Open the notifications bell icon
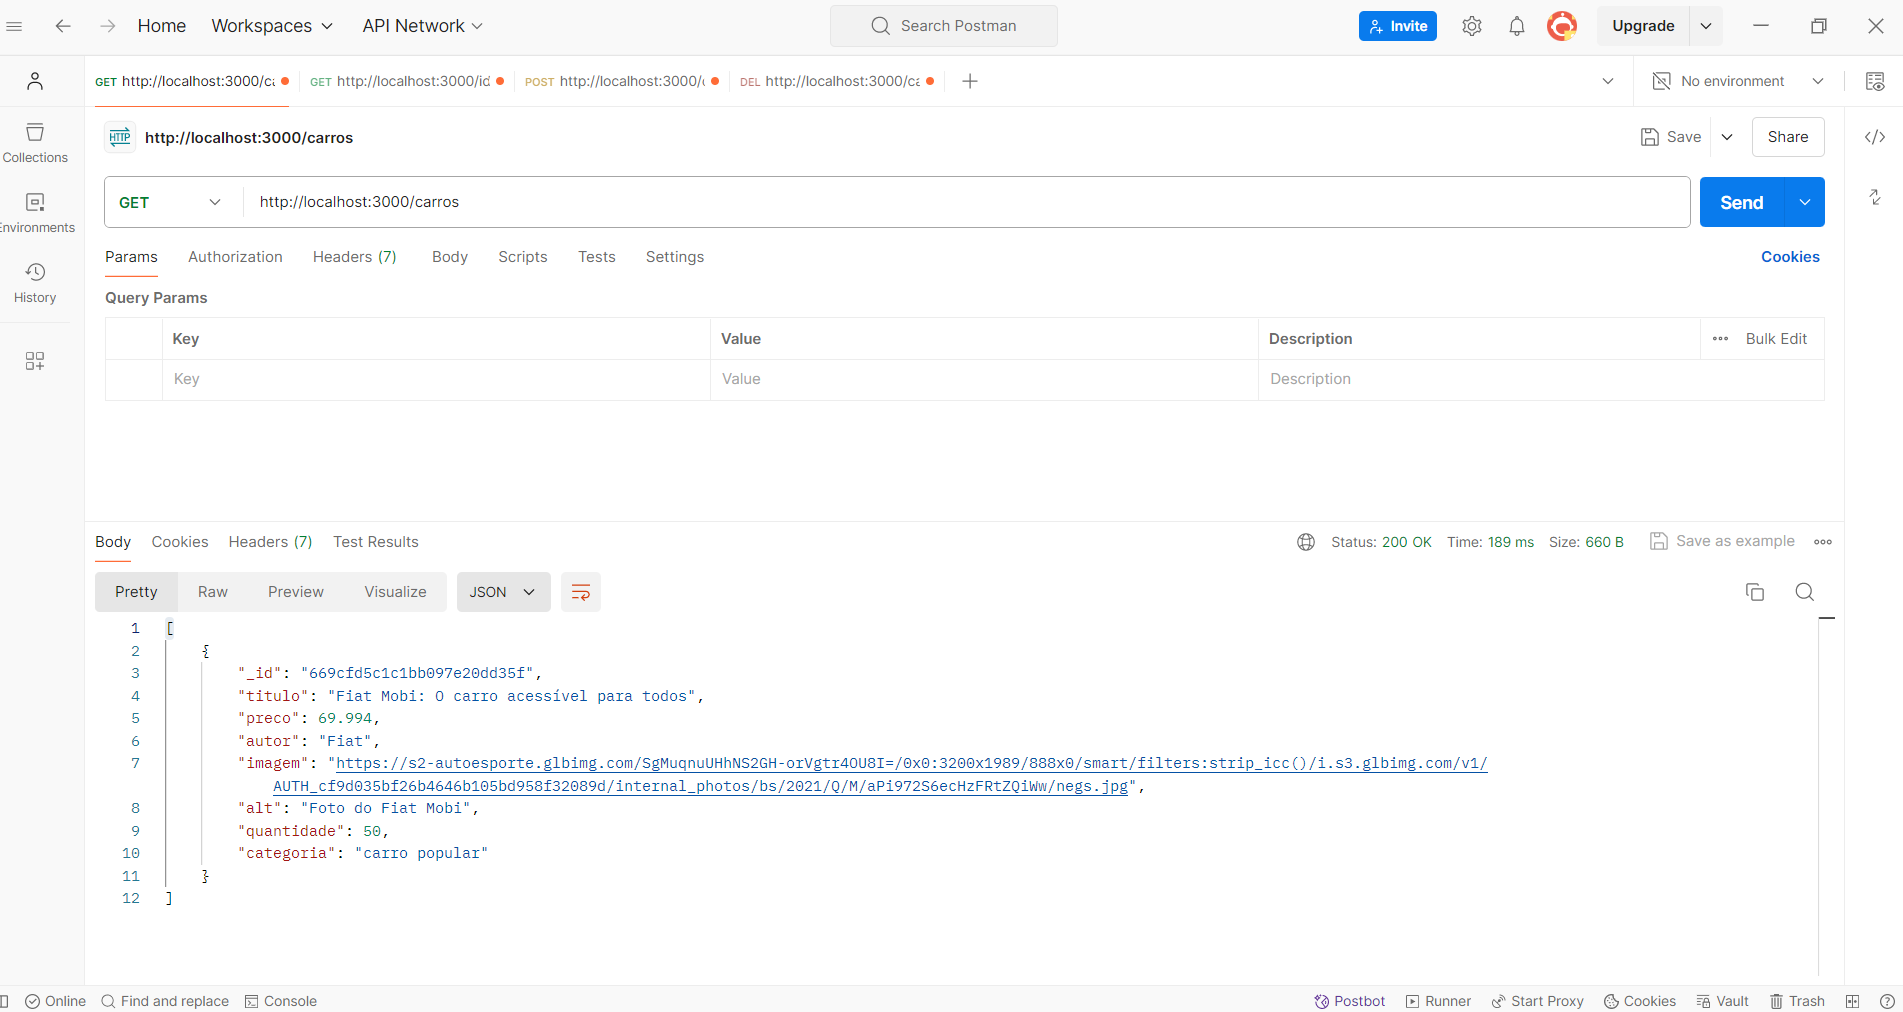This screenshot has width=1903, height=1012. pos(1517,26)
